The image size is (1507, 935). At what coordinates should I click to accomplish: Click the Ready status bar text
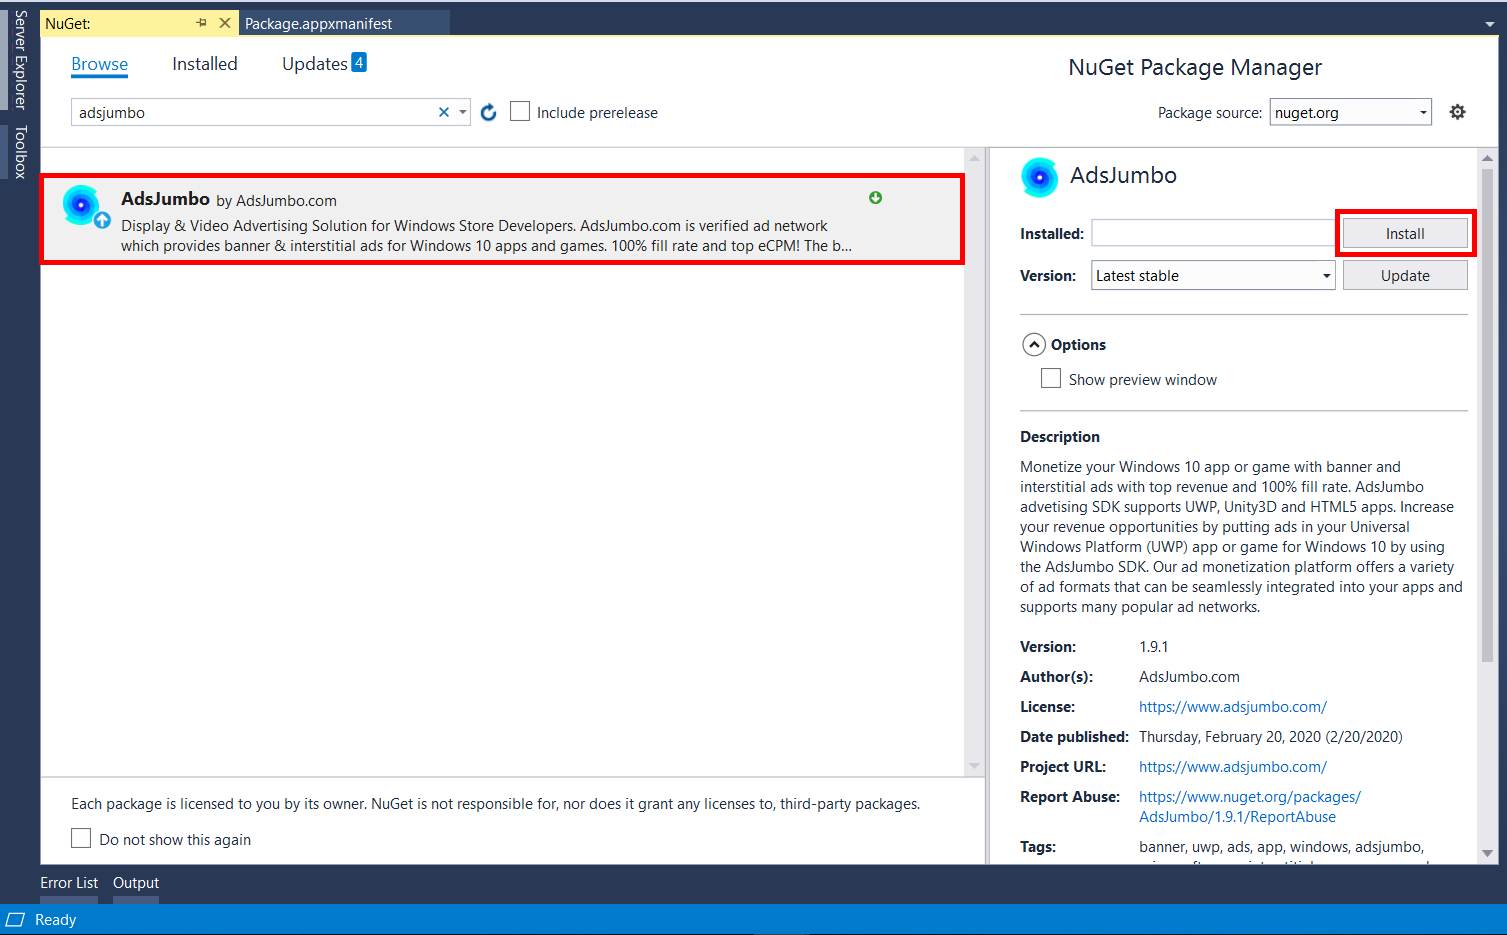click(x=55, y=920)
